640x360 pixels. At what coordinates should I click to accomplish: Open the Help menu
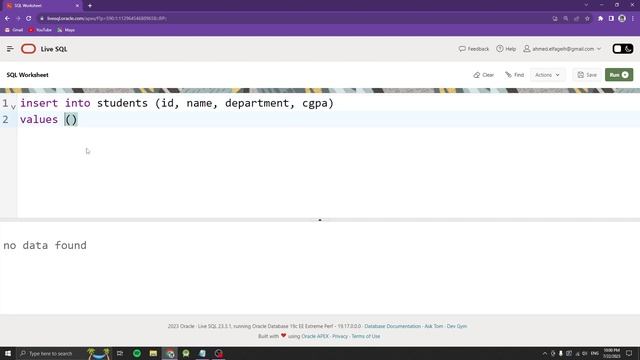tap(506, 49)
